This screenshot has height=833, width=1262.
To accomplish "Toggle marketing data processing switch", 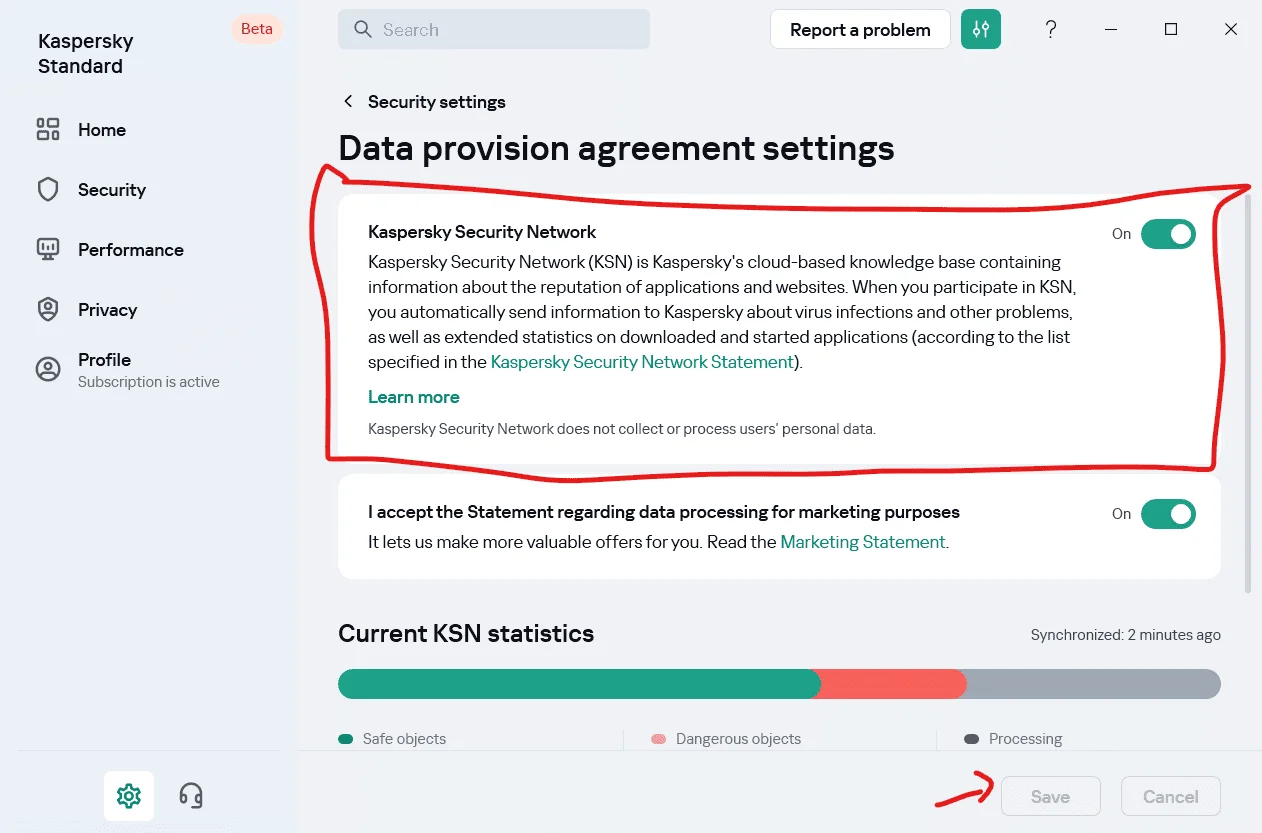I will [1168, 514].
